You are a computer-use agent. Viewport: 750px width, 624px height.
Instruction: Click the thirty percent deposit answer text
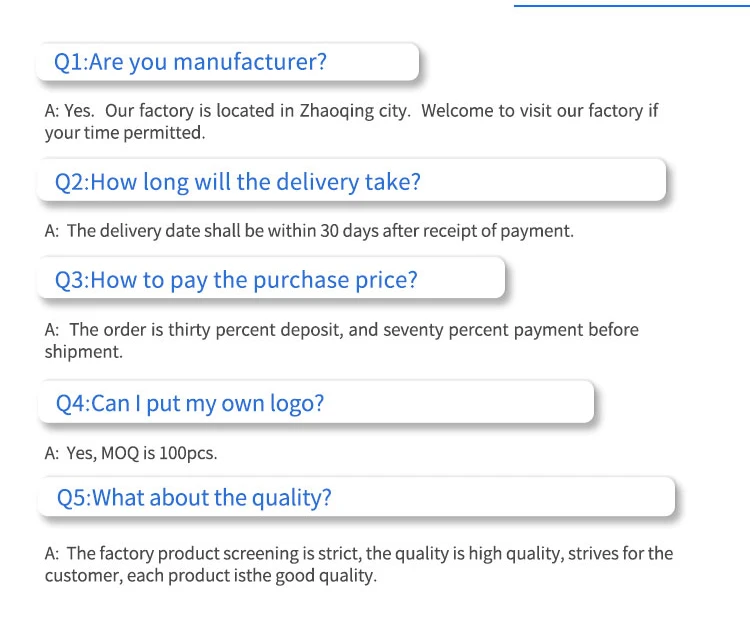click(341, 340)
